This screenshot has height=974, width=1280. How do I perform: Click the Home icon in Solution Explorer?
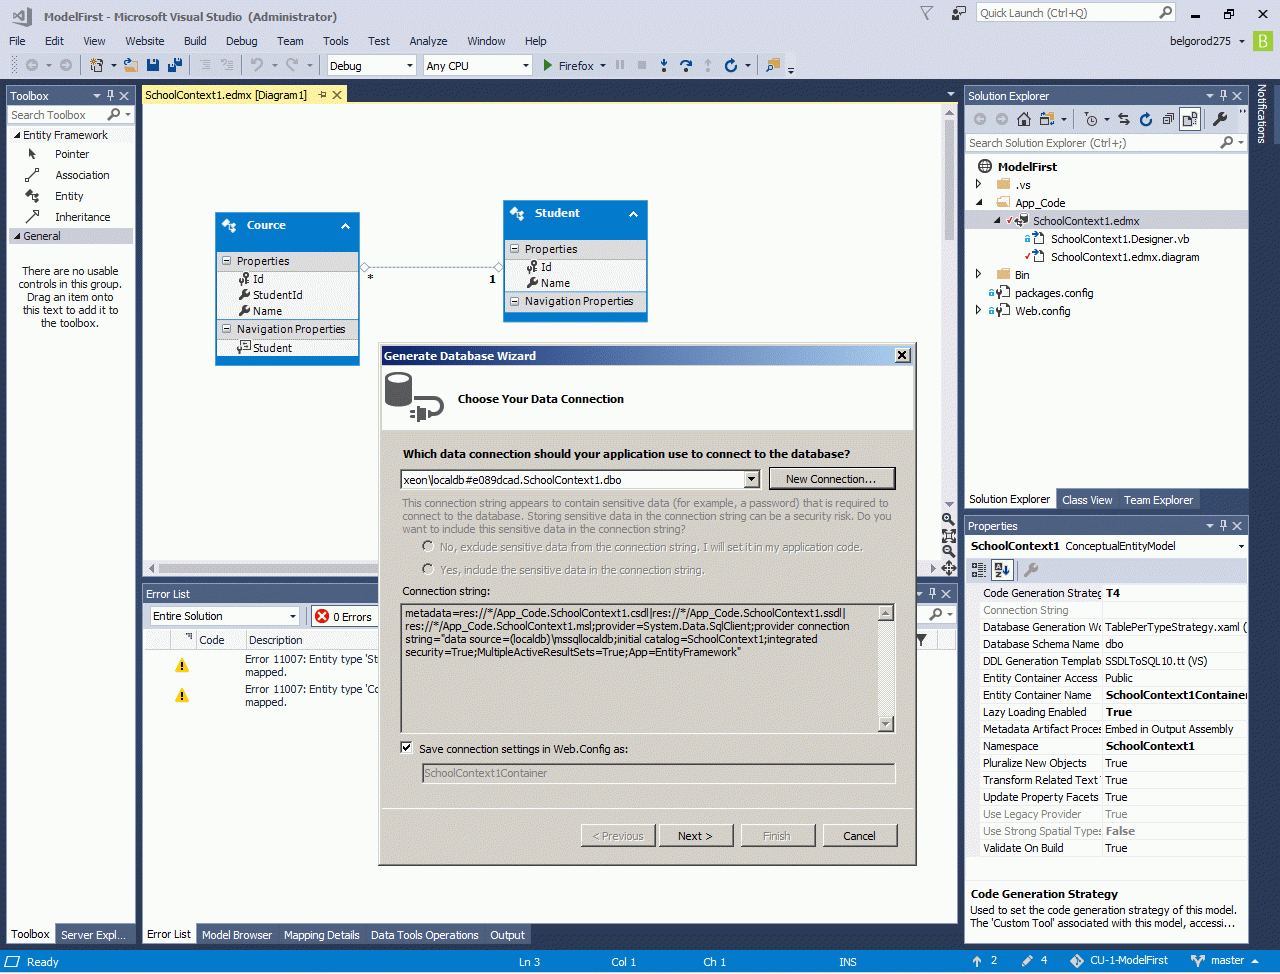coord(1024,119)
